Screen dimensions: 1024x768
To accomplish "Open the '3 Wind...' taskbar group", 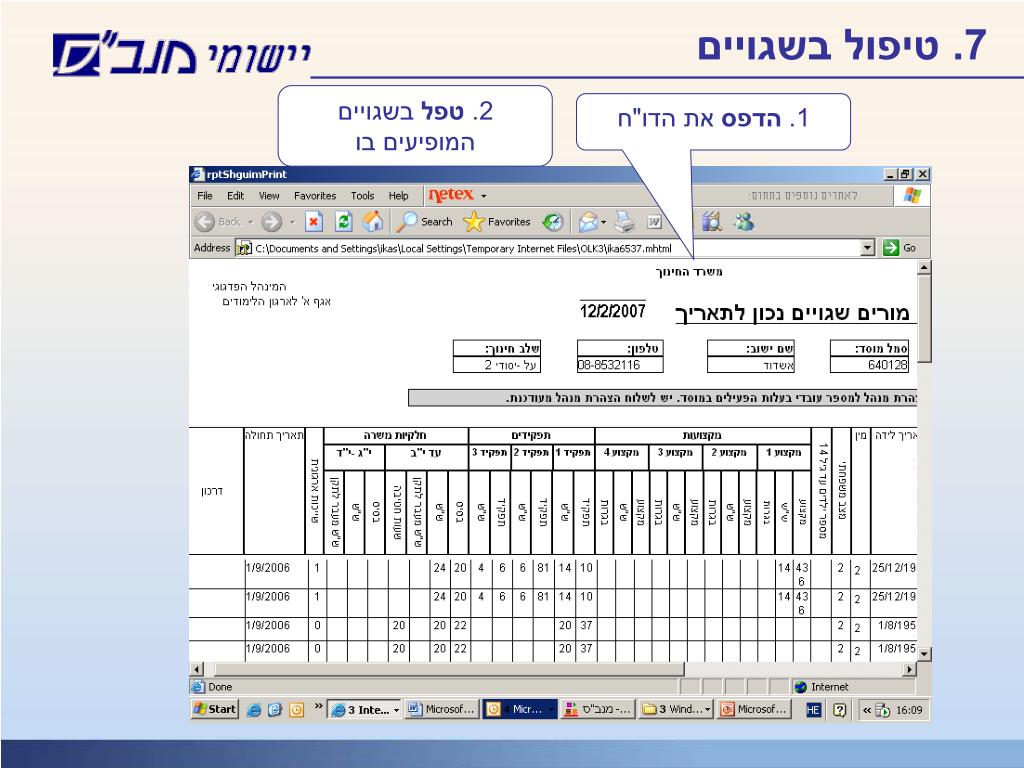I will 677,709.
